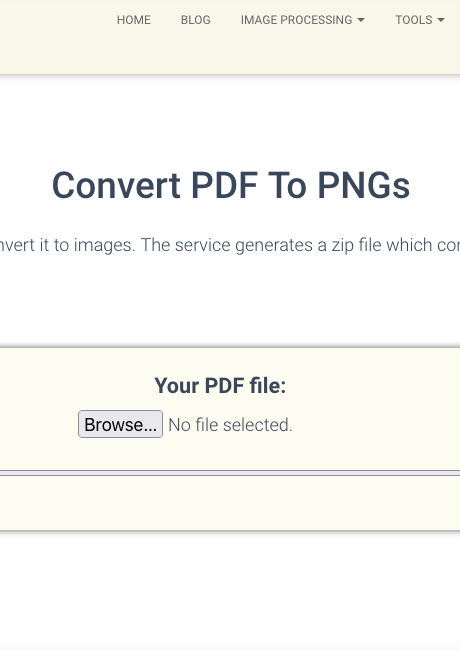The width and height of the screenshot is (460, 650).
Task: Click the 'Your PDF file:' label
Action: (220, 386)
